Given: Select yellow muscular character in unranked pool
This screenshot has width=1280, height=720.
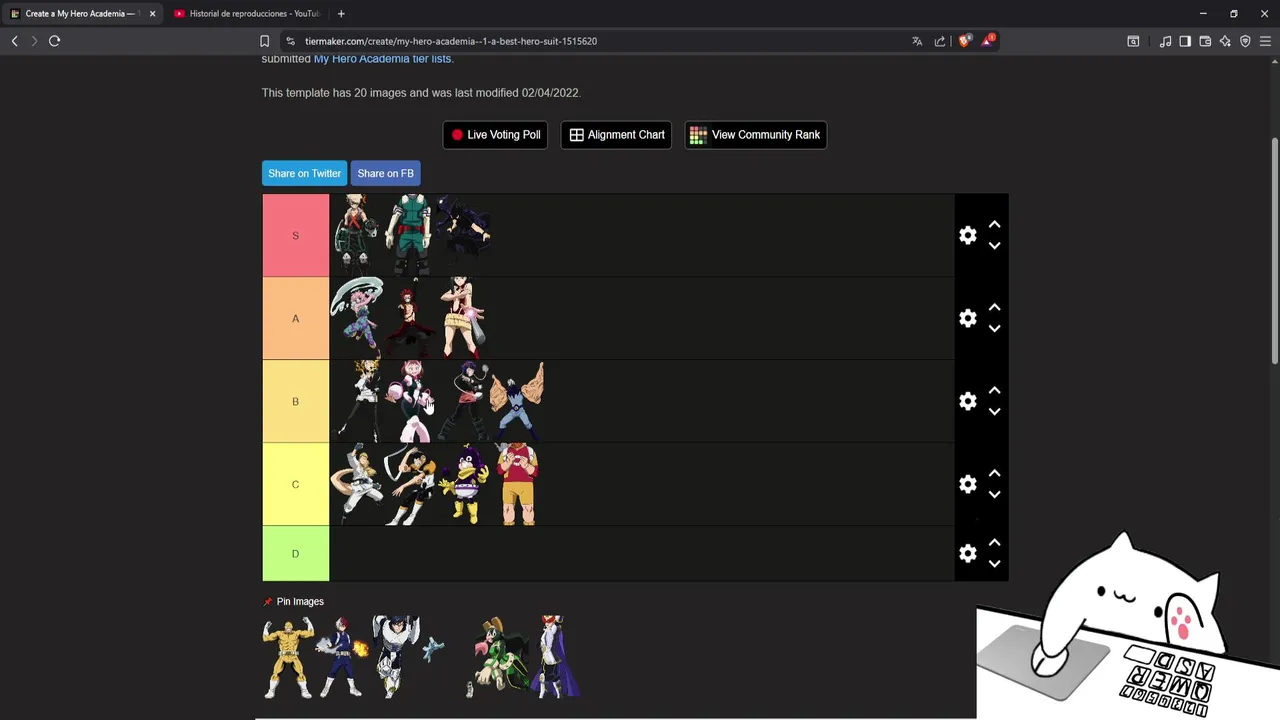Looking at the screenshot, I should click(x=288, y=657).
